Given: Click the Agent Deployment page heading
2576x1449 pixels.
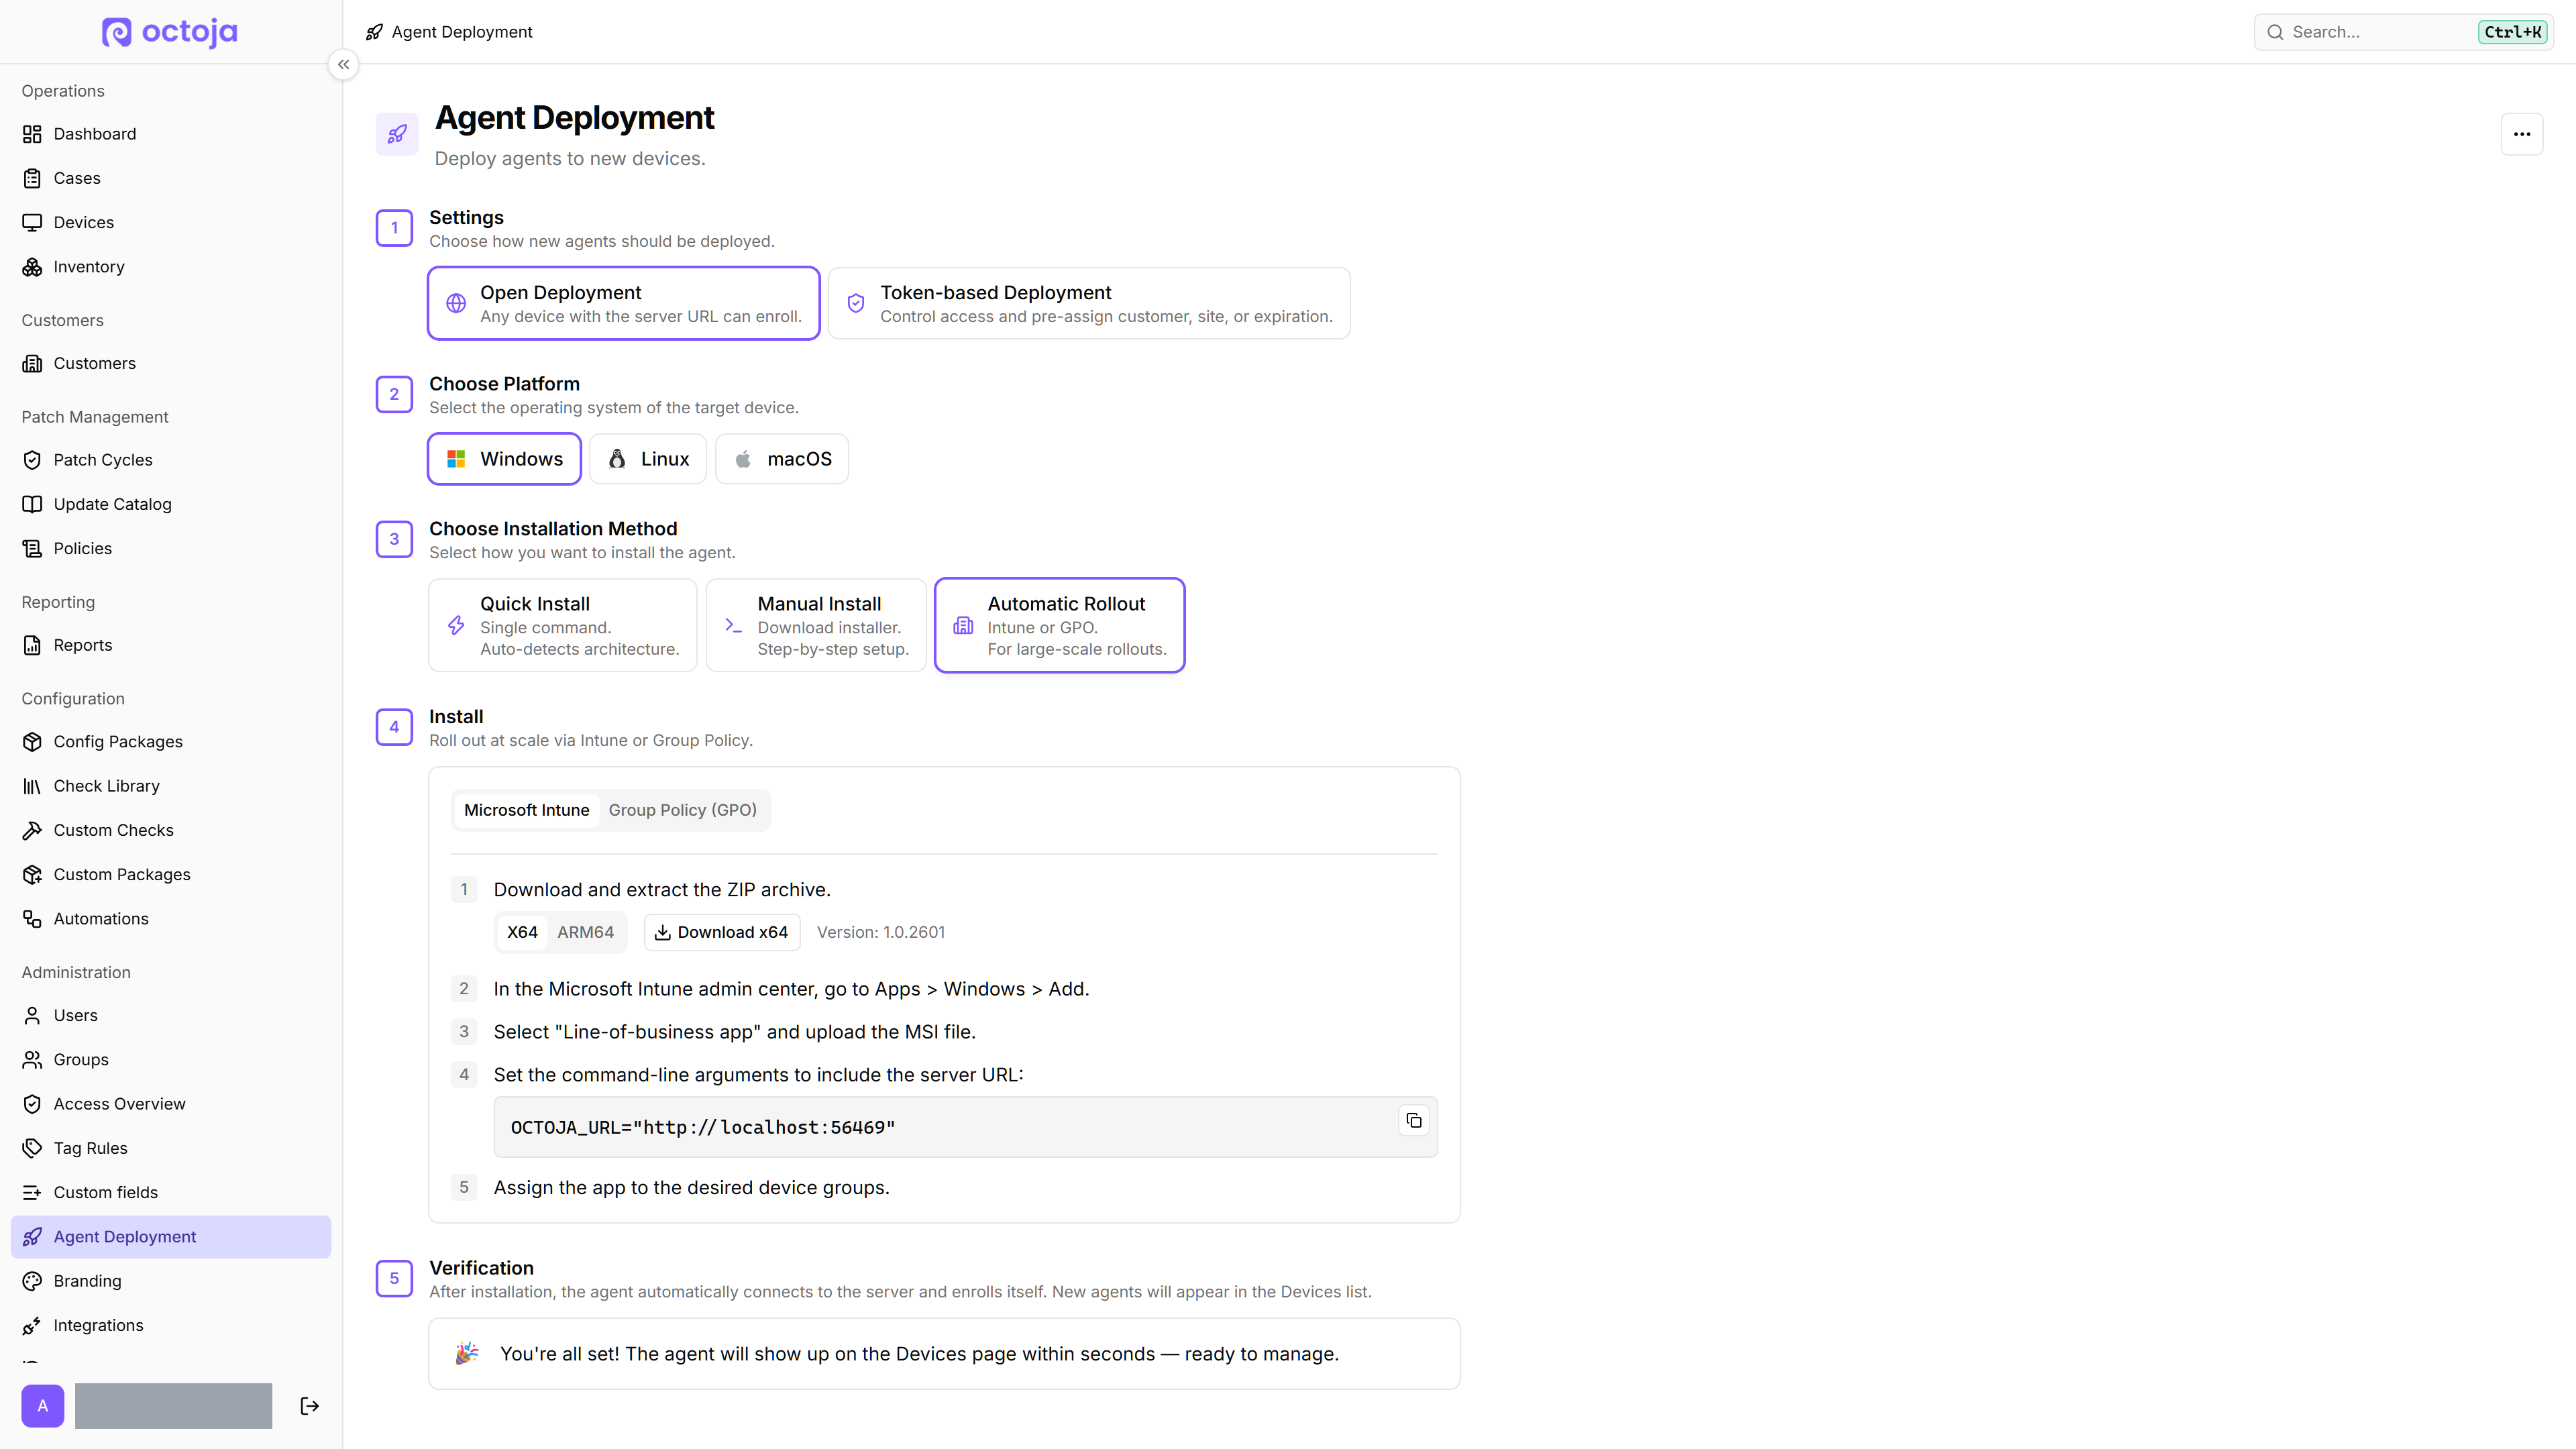Looking at the screenshot, I should point(574,118).
